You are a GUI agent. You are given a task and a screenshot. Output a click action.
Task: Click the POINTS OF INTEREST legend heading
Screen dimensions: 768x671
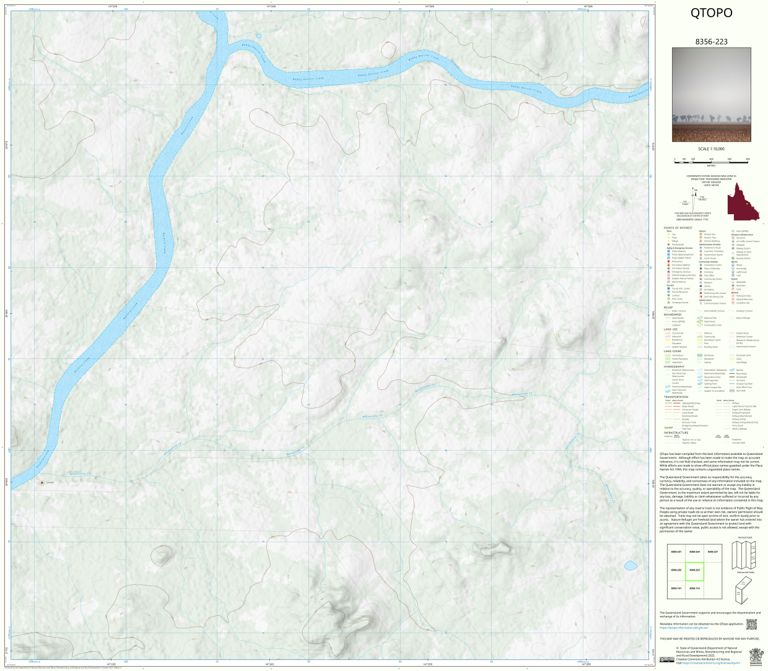coord(678,228)
